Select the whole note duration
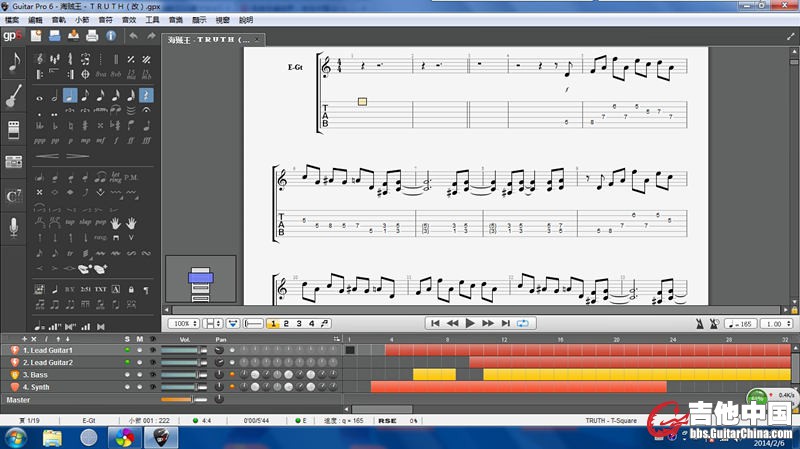Image resolution: width=800 pixels, height=449 pixels. 39,95
